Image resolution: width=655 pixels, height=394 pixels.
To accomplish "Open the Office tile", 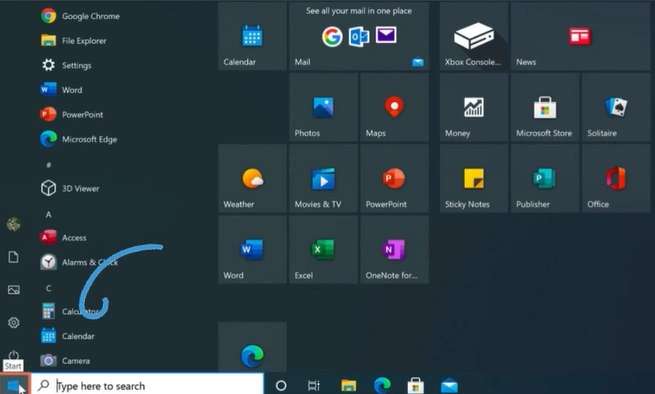I will click(616, 178).
